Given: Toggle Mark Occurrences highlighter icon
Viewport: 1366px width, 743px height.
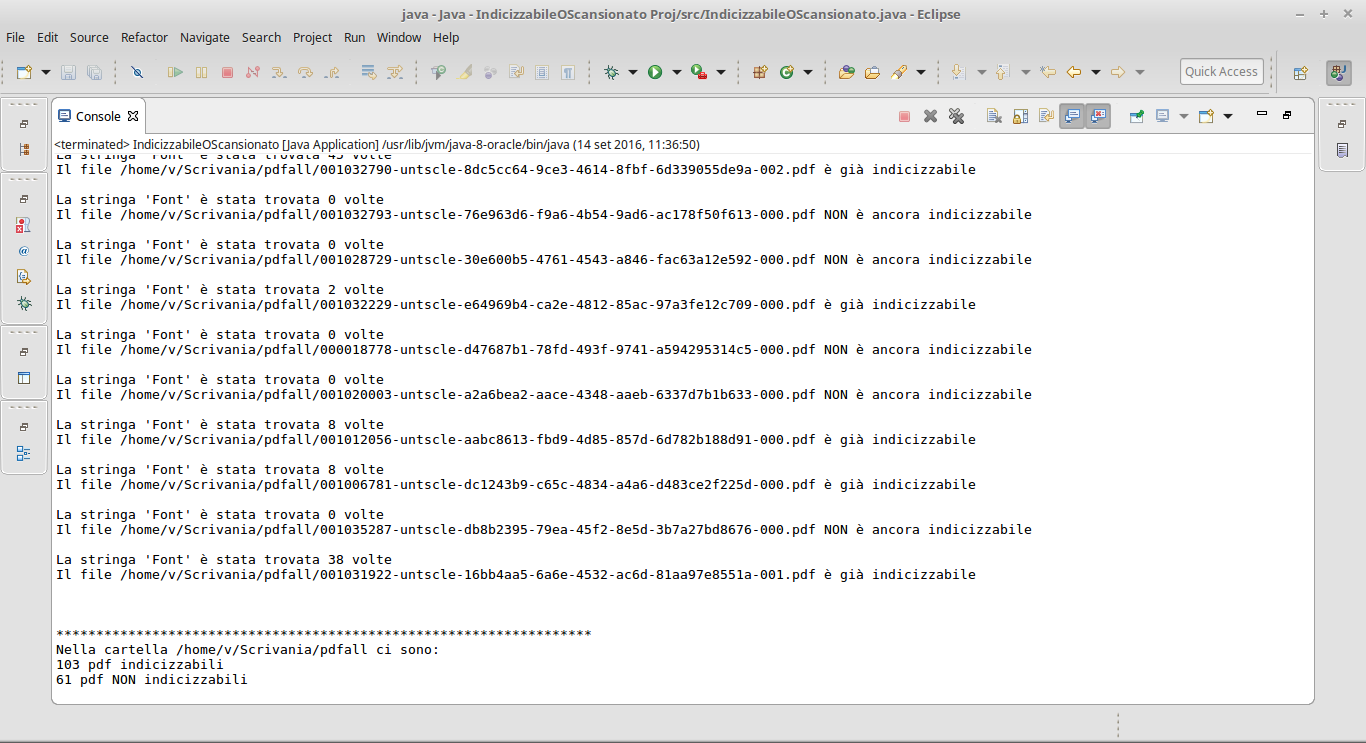Looking at the screenshot, I should coord(464,72).
